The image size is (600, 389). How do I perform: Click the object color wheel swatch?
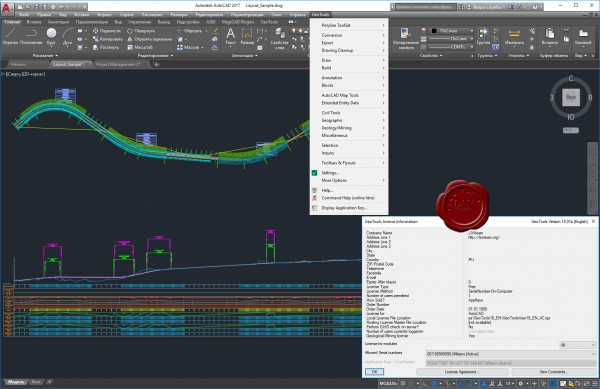click(x=423, y=31)
